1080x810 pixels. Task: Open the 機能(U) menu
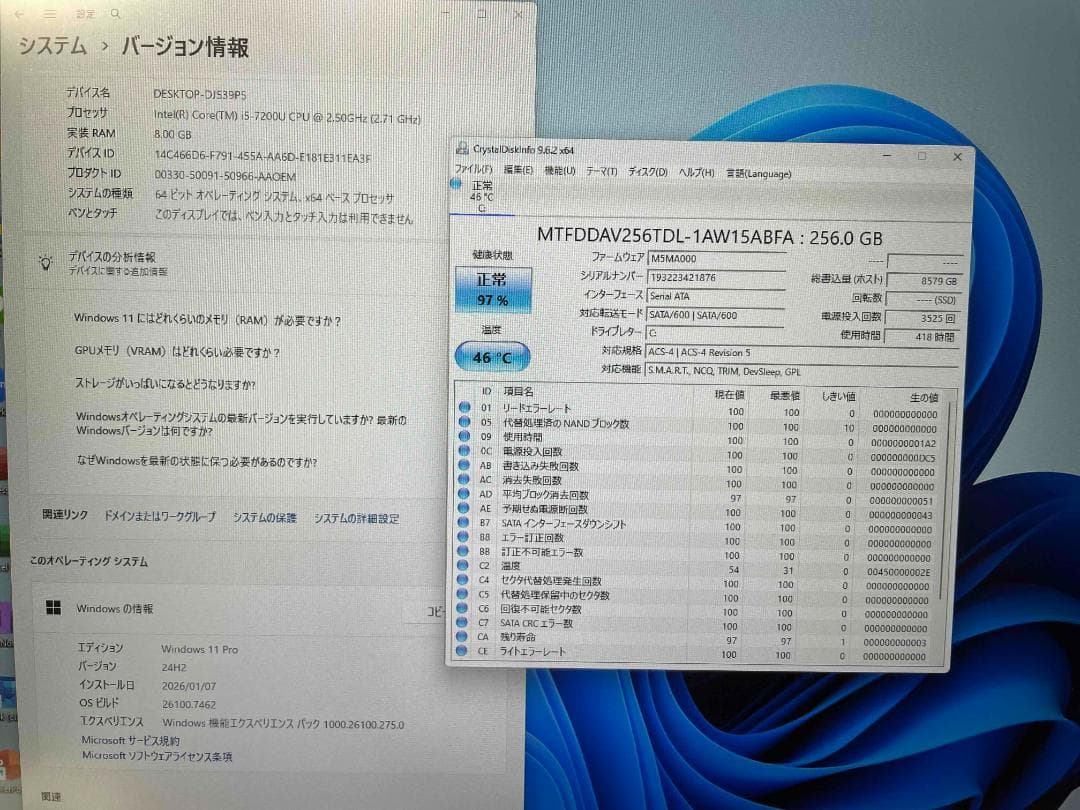pos(559,171)
